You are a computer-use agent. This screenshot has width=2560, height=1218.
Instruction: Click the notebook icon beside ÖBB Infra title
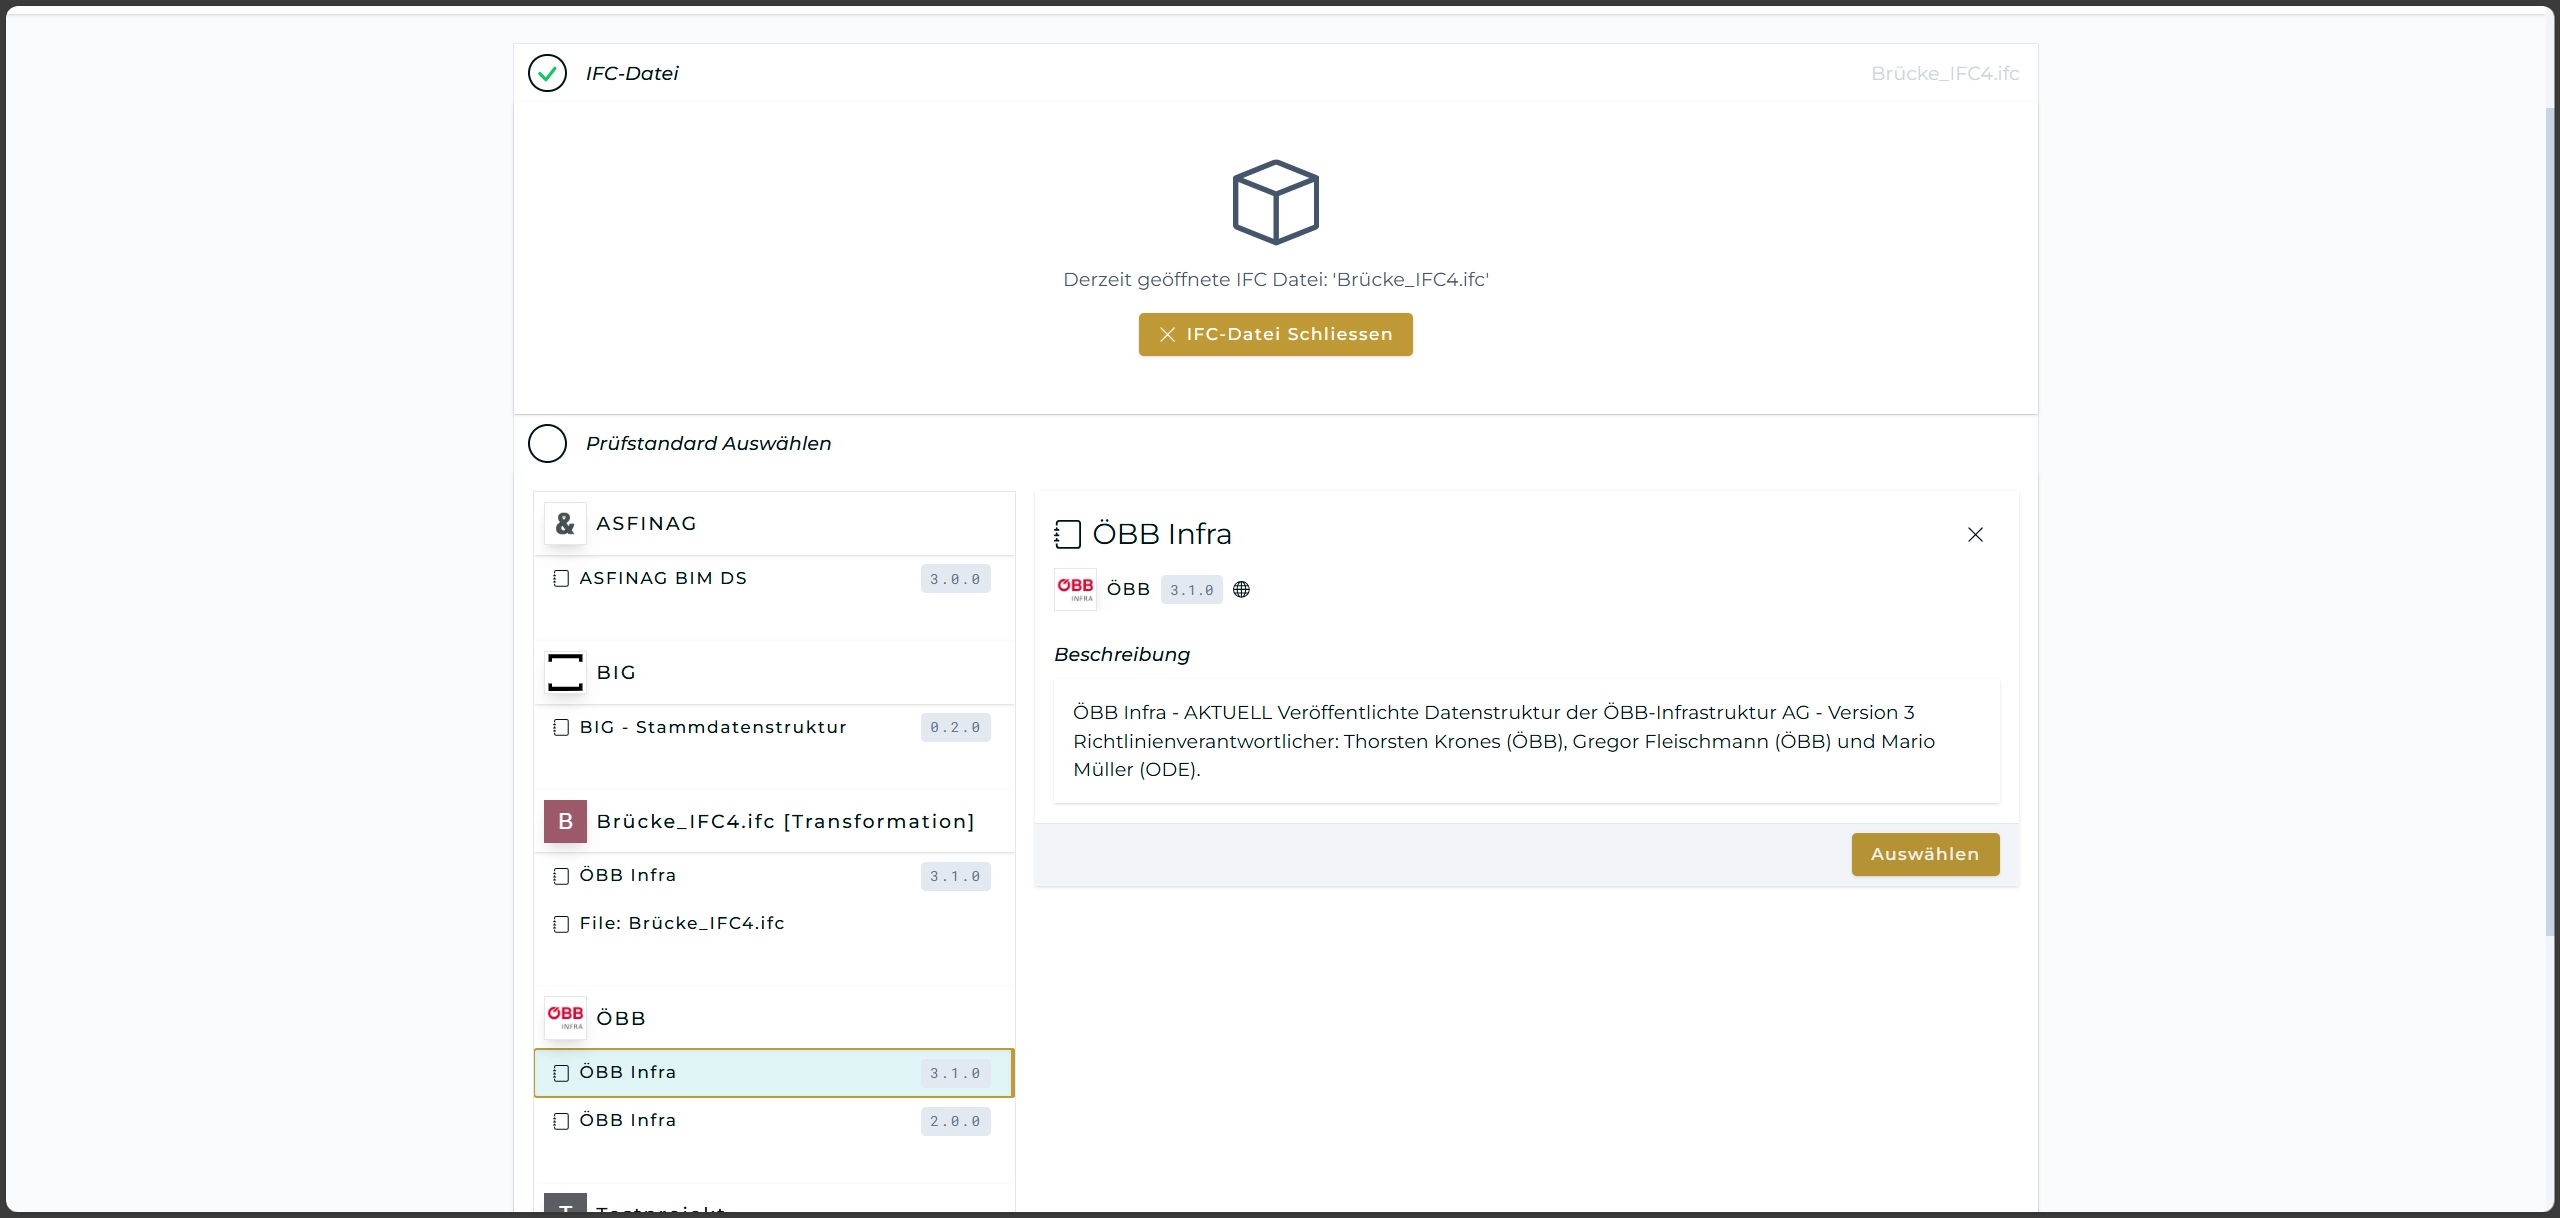pos(1067,534)
